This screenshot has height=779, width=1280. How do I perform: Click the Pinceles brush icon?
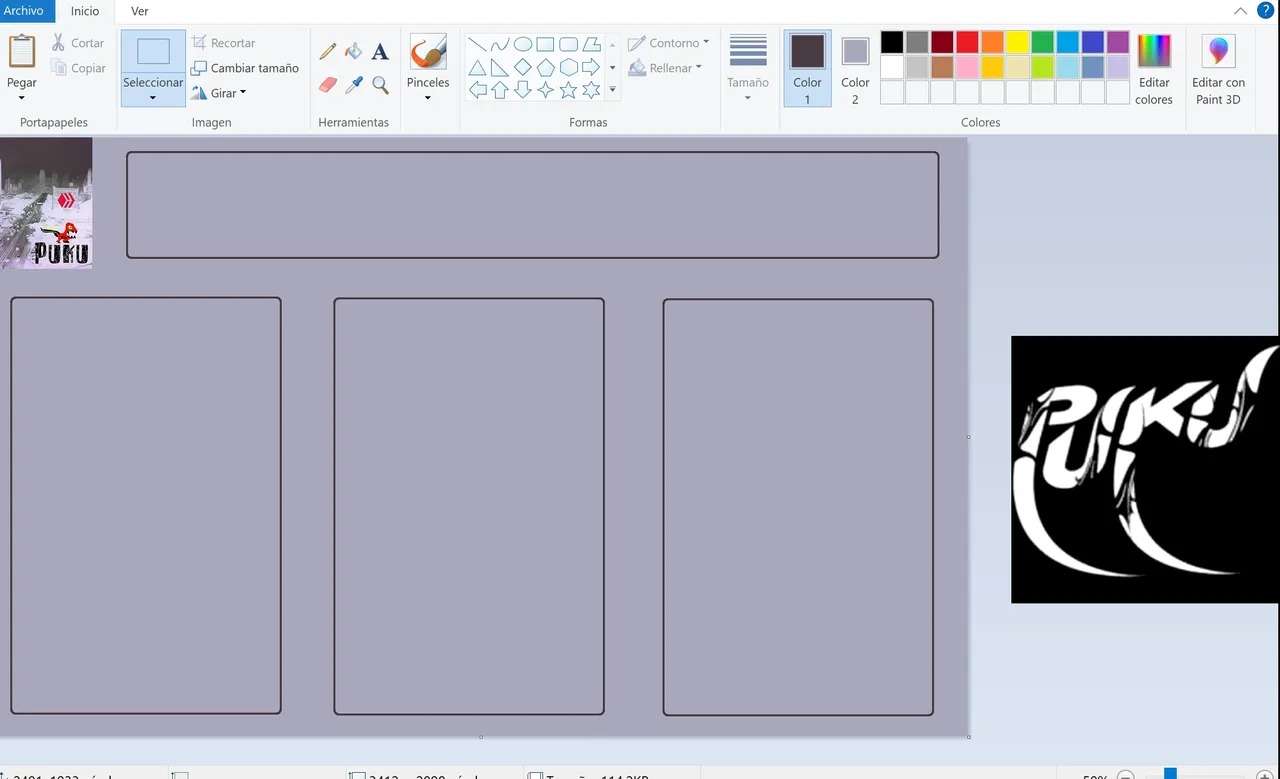428,52
